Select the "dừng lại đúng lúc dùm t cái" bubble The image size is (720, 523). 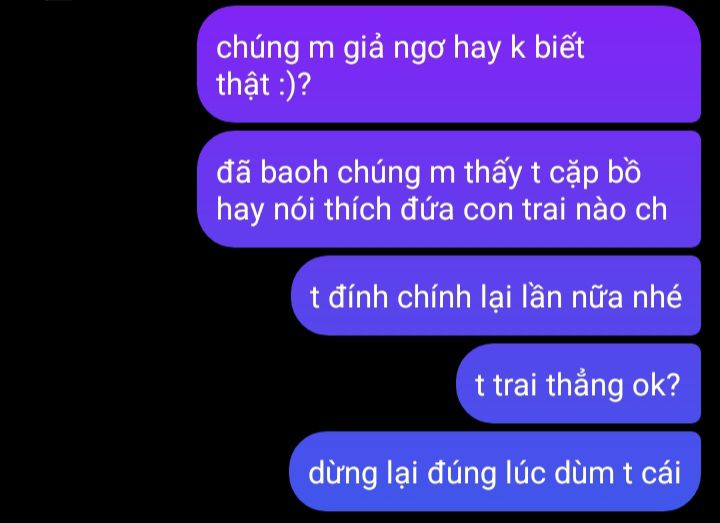click(495, 472)
